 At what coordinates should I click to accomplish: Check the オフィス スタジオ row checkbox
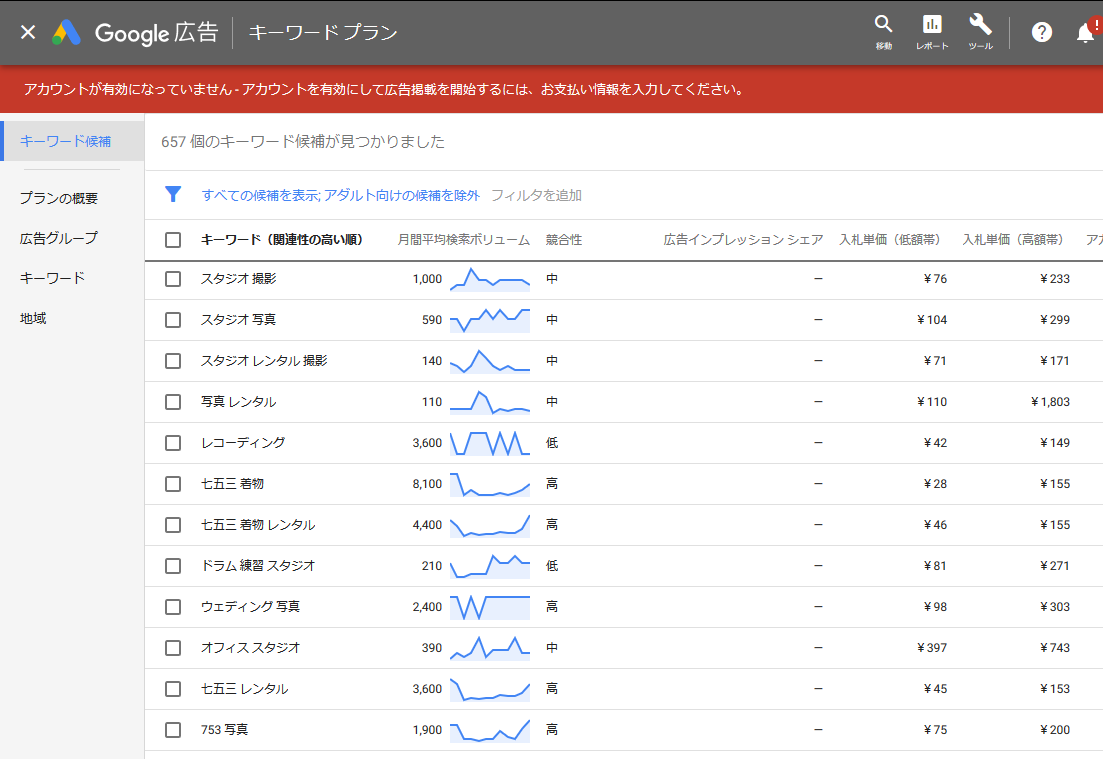pos(173,648)
